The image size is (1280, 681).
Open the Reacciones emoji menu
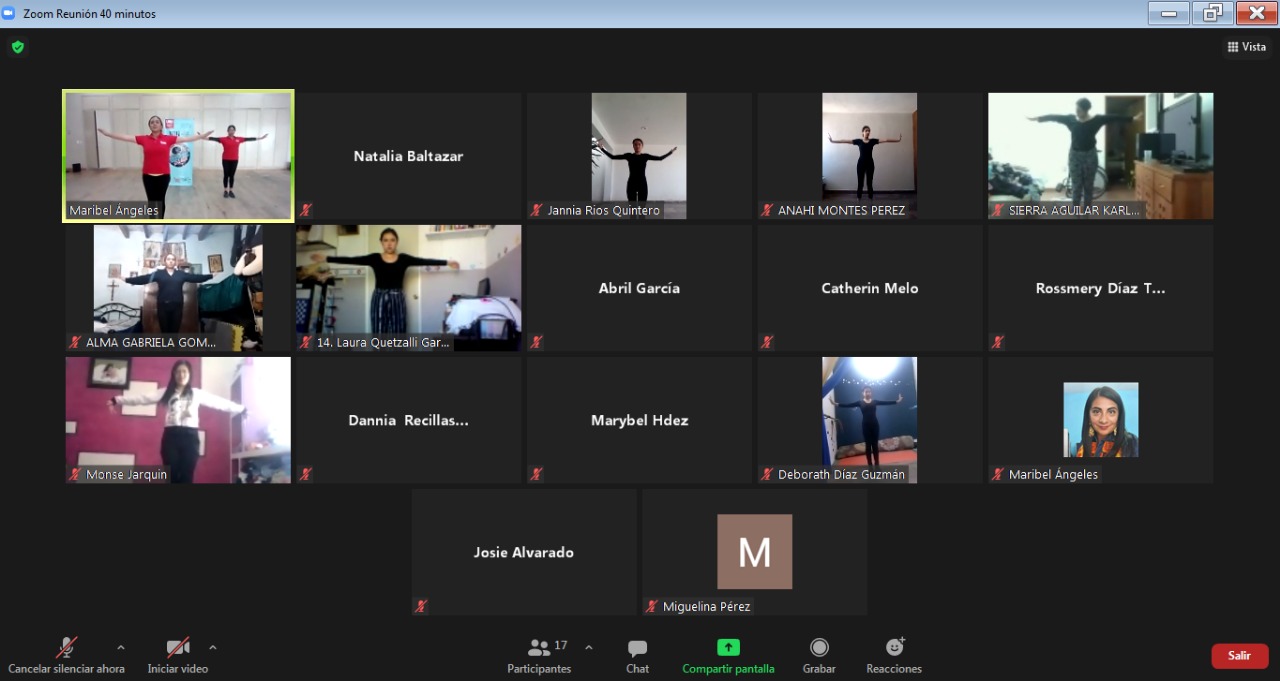[894, 648]
